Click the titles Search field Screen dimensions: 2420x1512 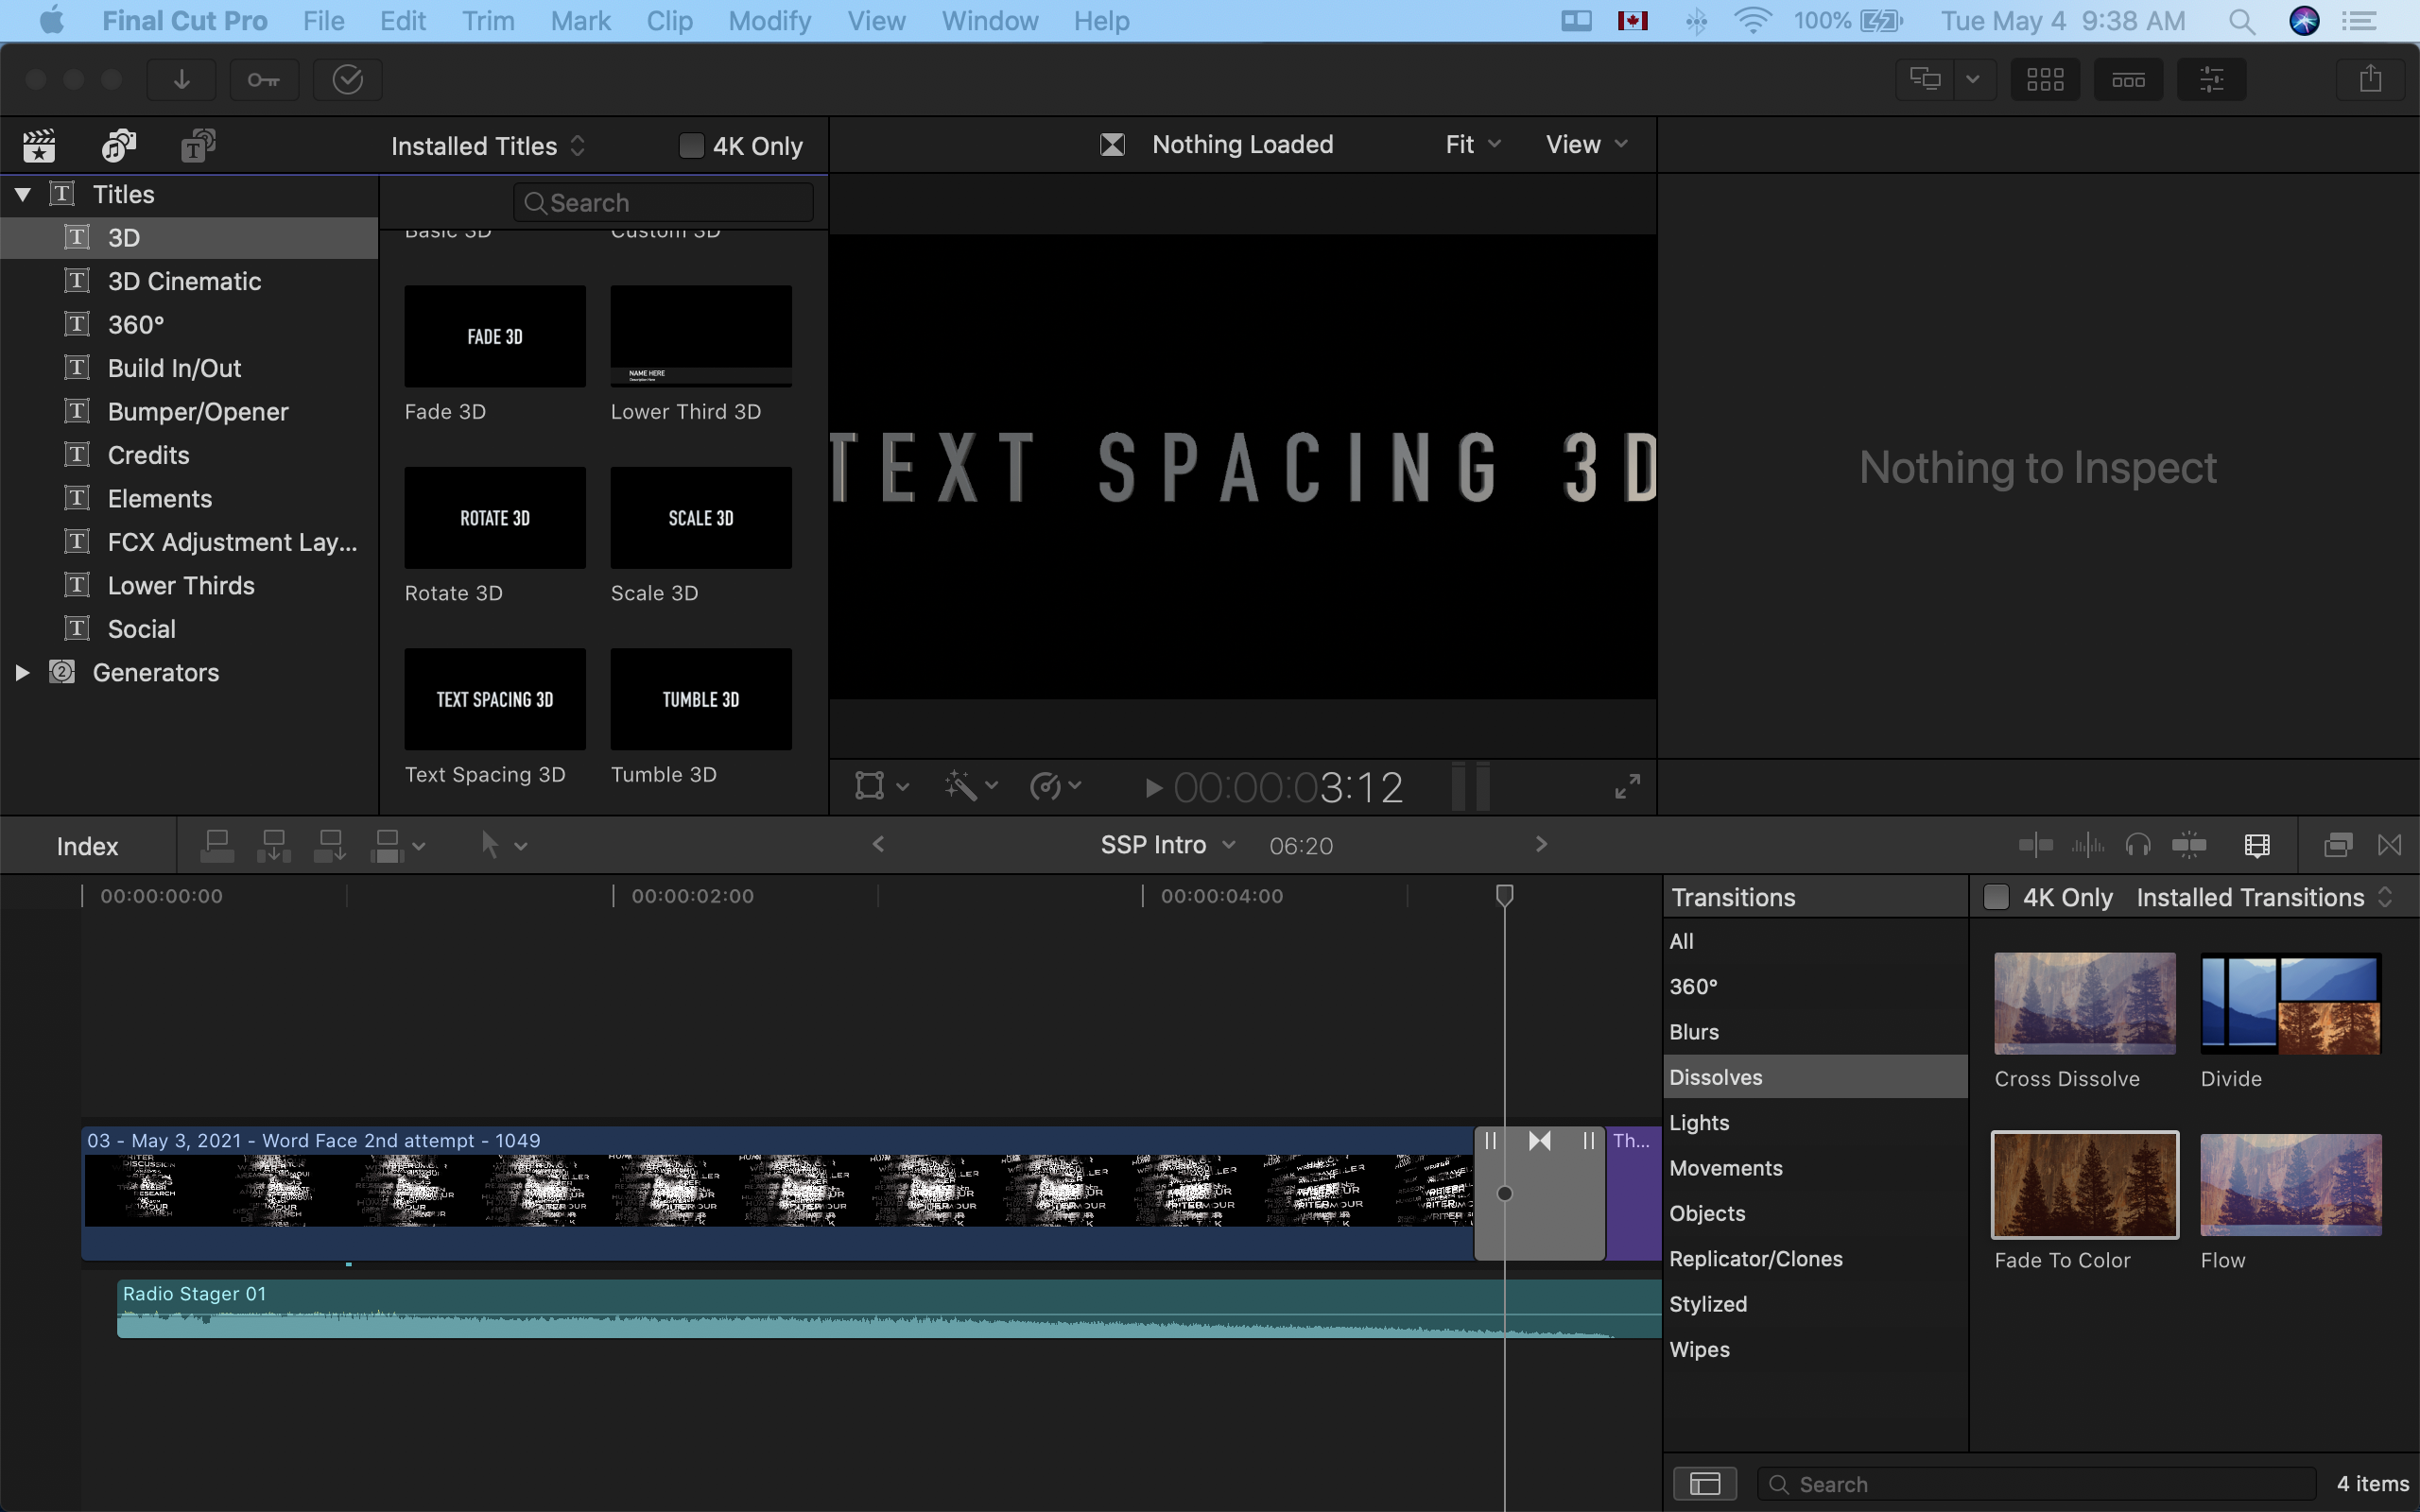click(x=663, y=203)
